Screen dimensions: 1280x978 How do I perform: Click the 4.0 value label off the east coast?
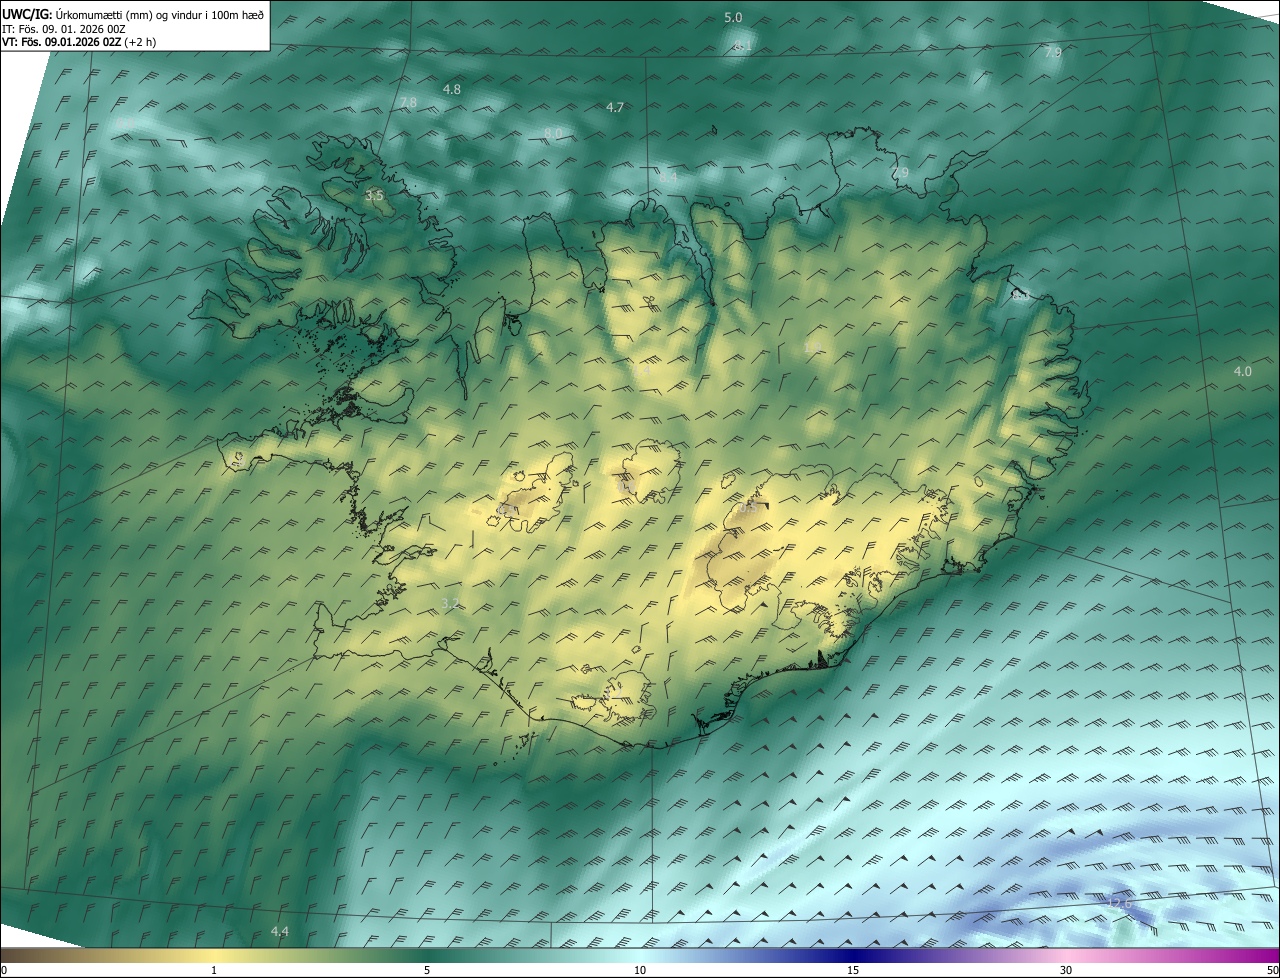pos(1242,371)
